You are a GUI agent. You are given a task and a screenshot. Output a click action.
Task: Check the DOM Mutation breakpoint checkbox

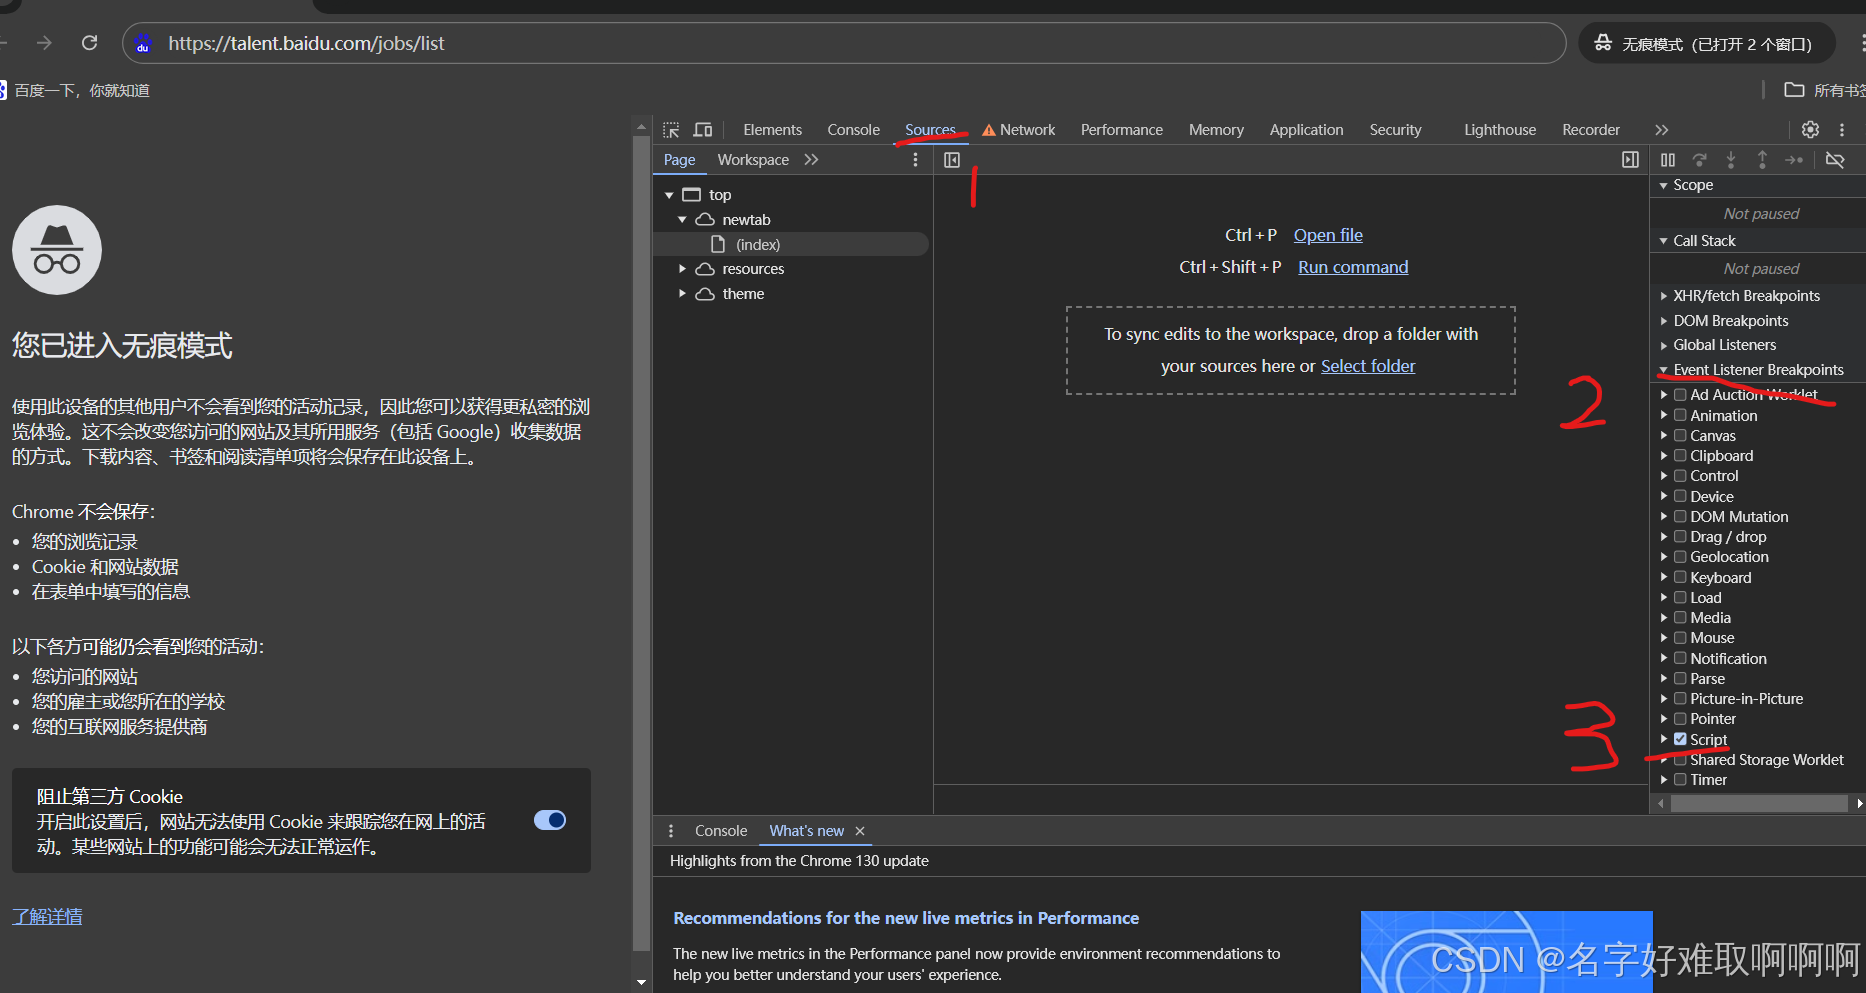pos(1680,516)
